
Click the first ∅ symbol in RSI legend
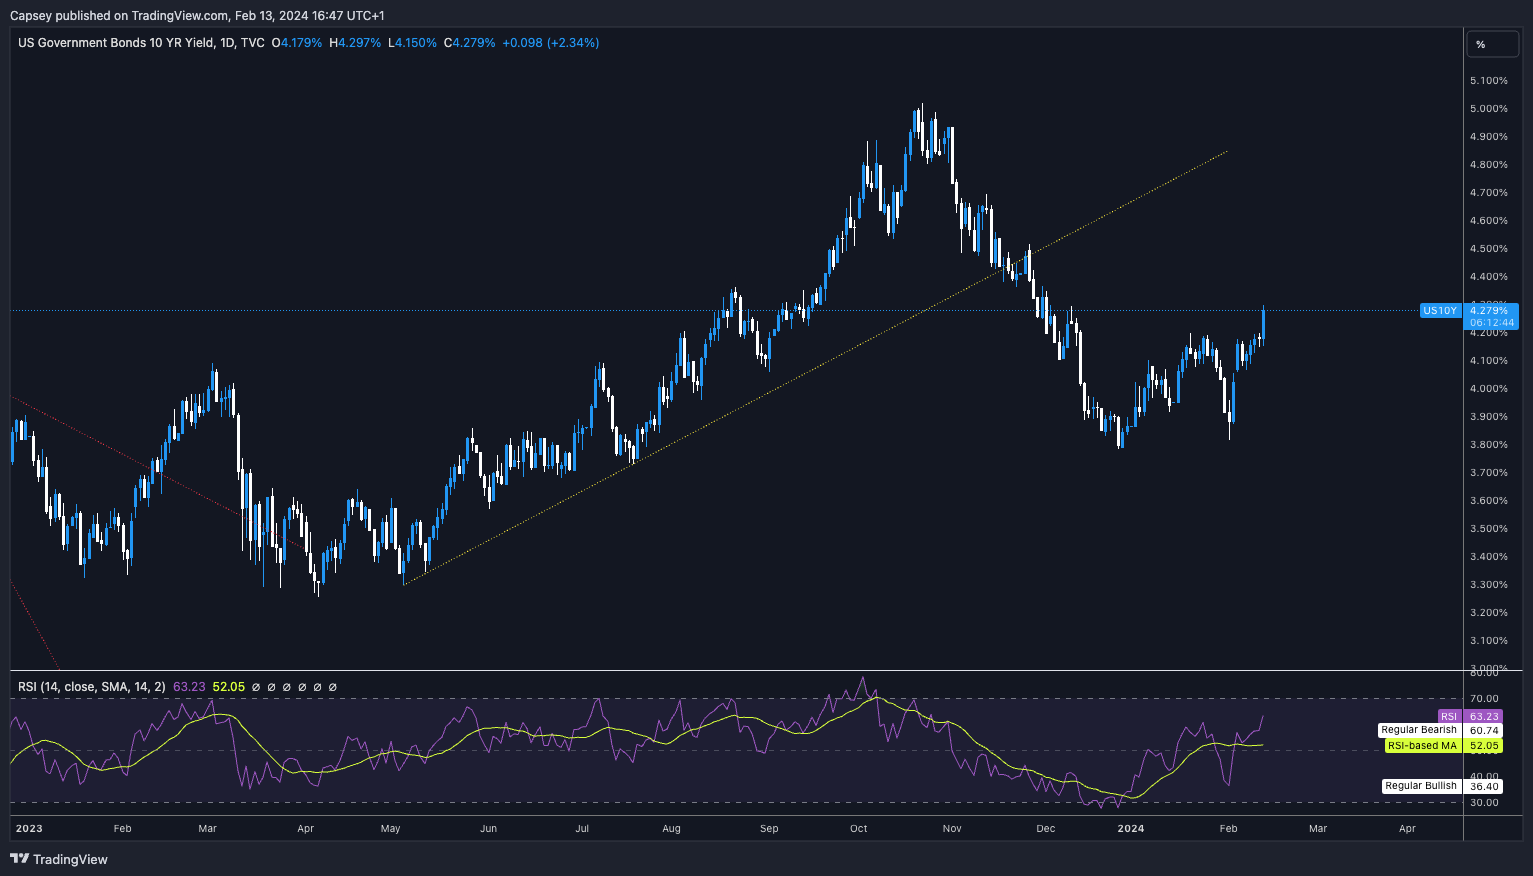click(256, 687)
